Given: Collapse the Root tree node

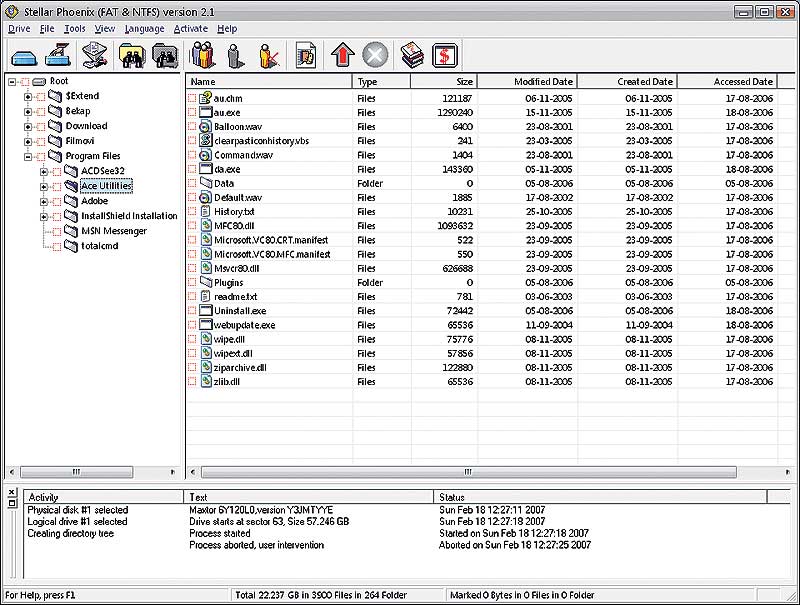Looking at the screenshot, I should tap(12, 82).
